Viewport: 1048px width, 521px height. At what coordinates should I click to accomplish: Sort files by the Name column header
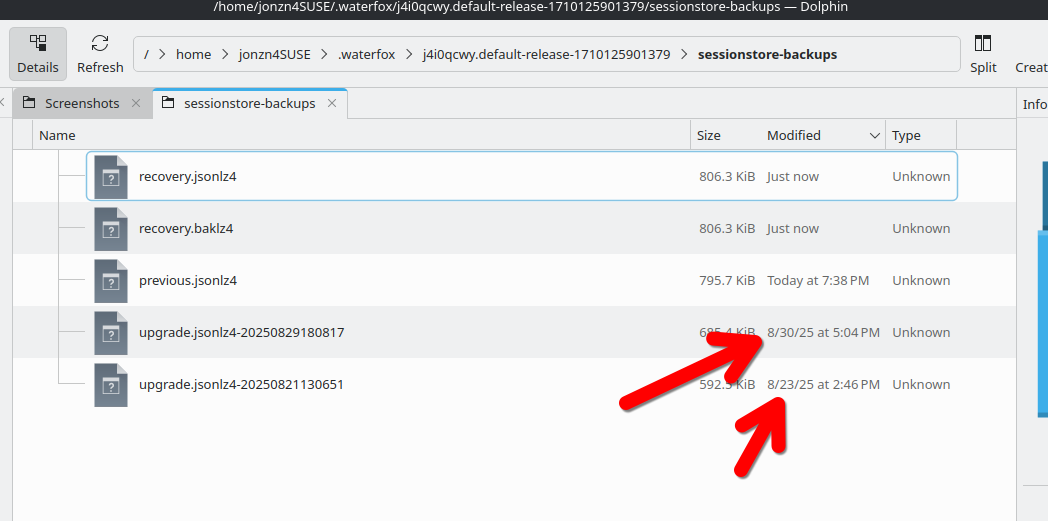click(x=361, y=136)
